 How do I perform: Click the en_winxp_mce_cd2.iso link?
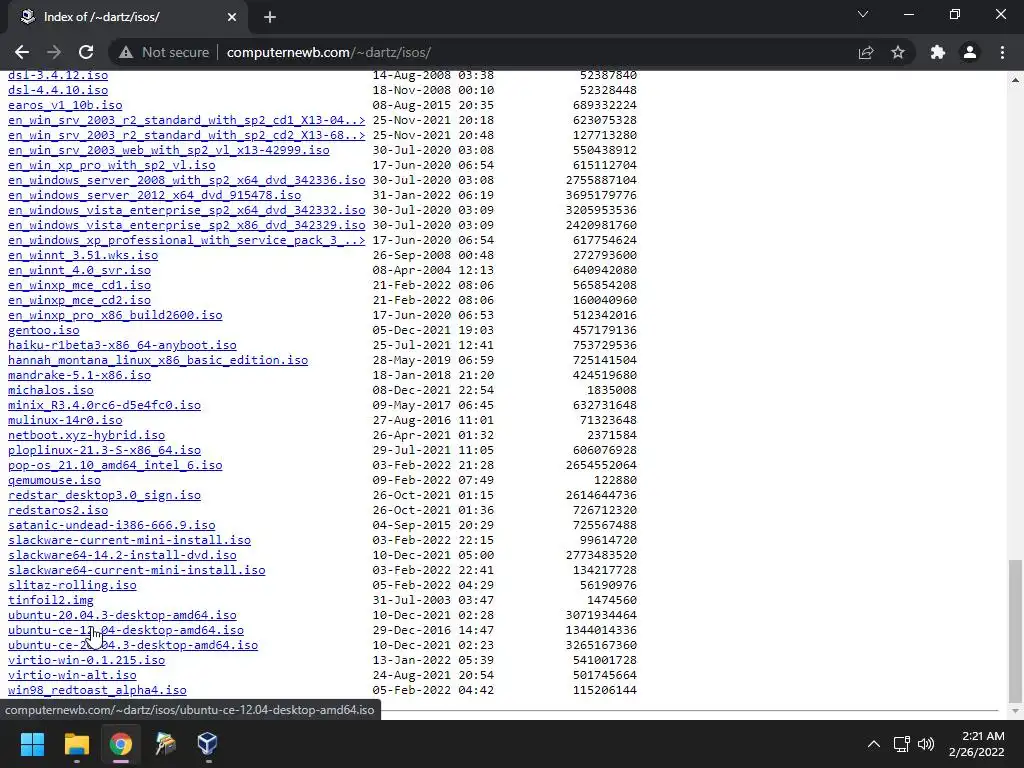coord(80,300)
